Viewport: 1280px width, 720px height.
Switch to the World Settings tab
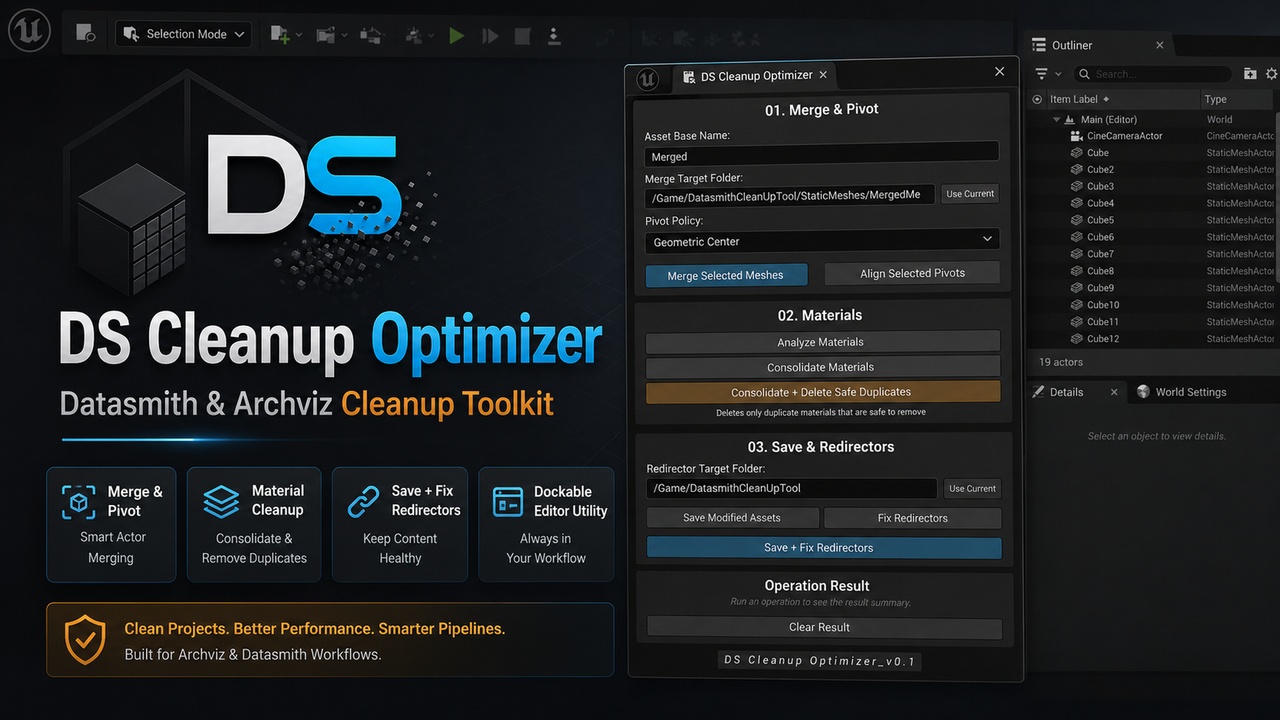pyautogui.click(x=1182, y=392)
